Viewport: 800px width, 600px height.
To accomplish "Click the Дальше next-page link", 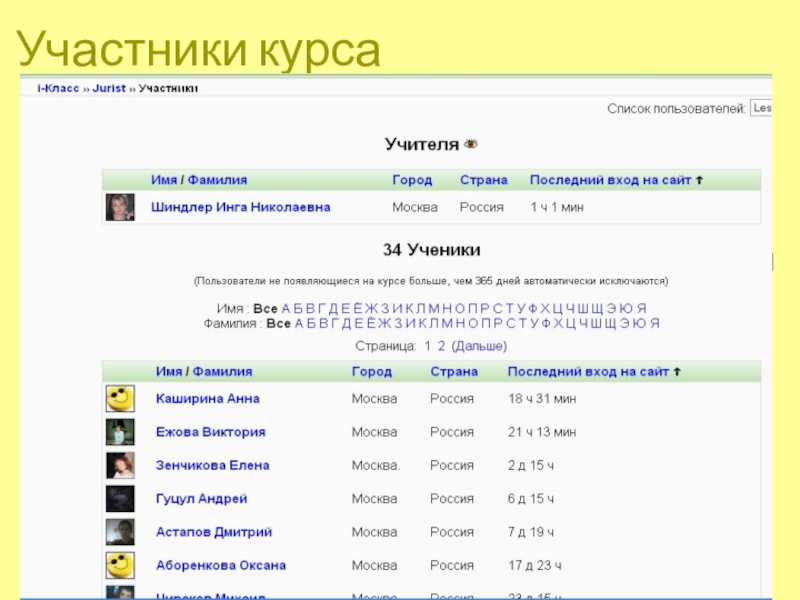I will pos(479,346).
